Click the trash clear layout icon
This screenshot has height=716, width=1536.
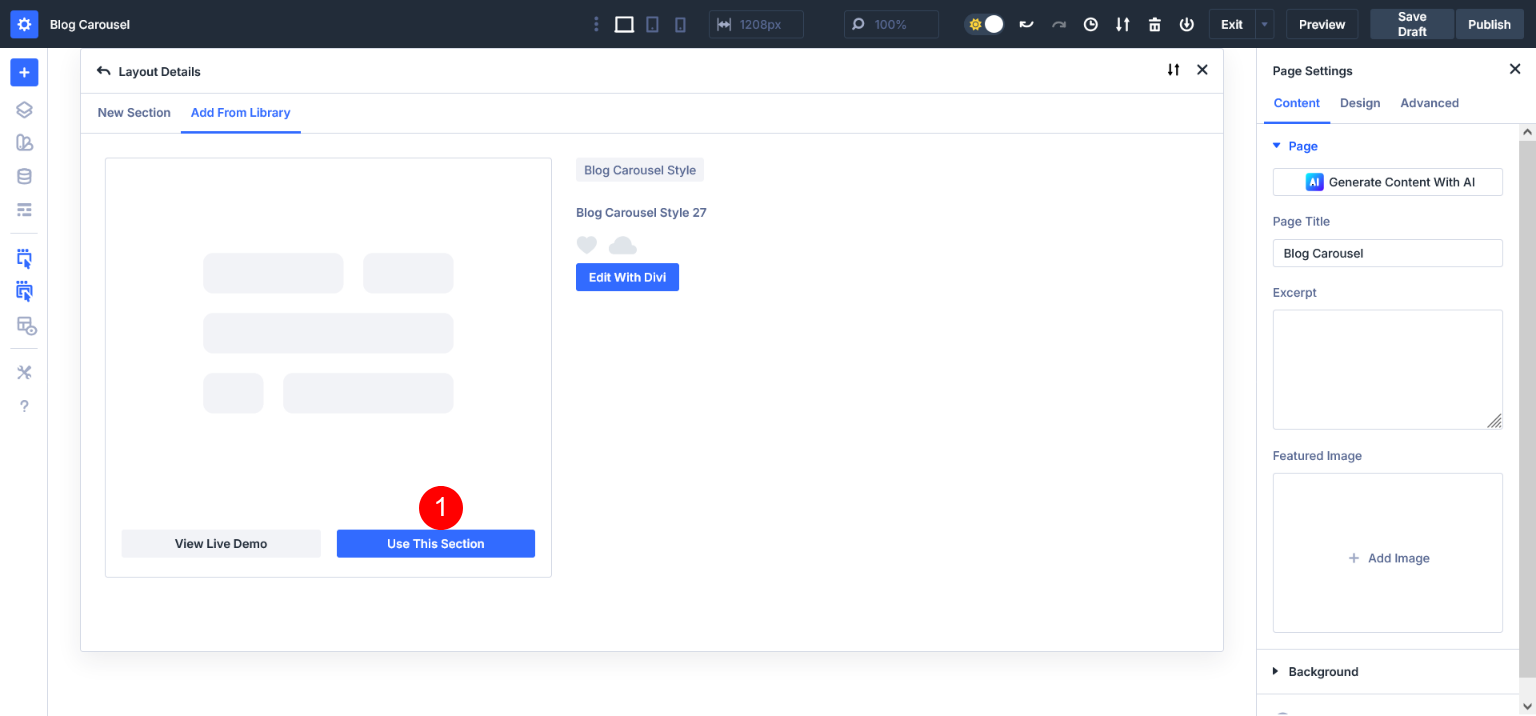click(1154, 24)
